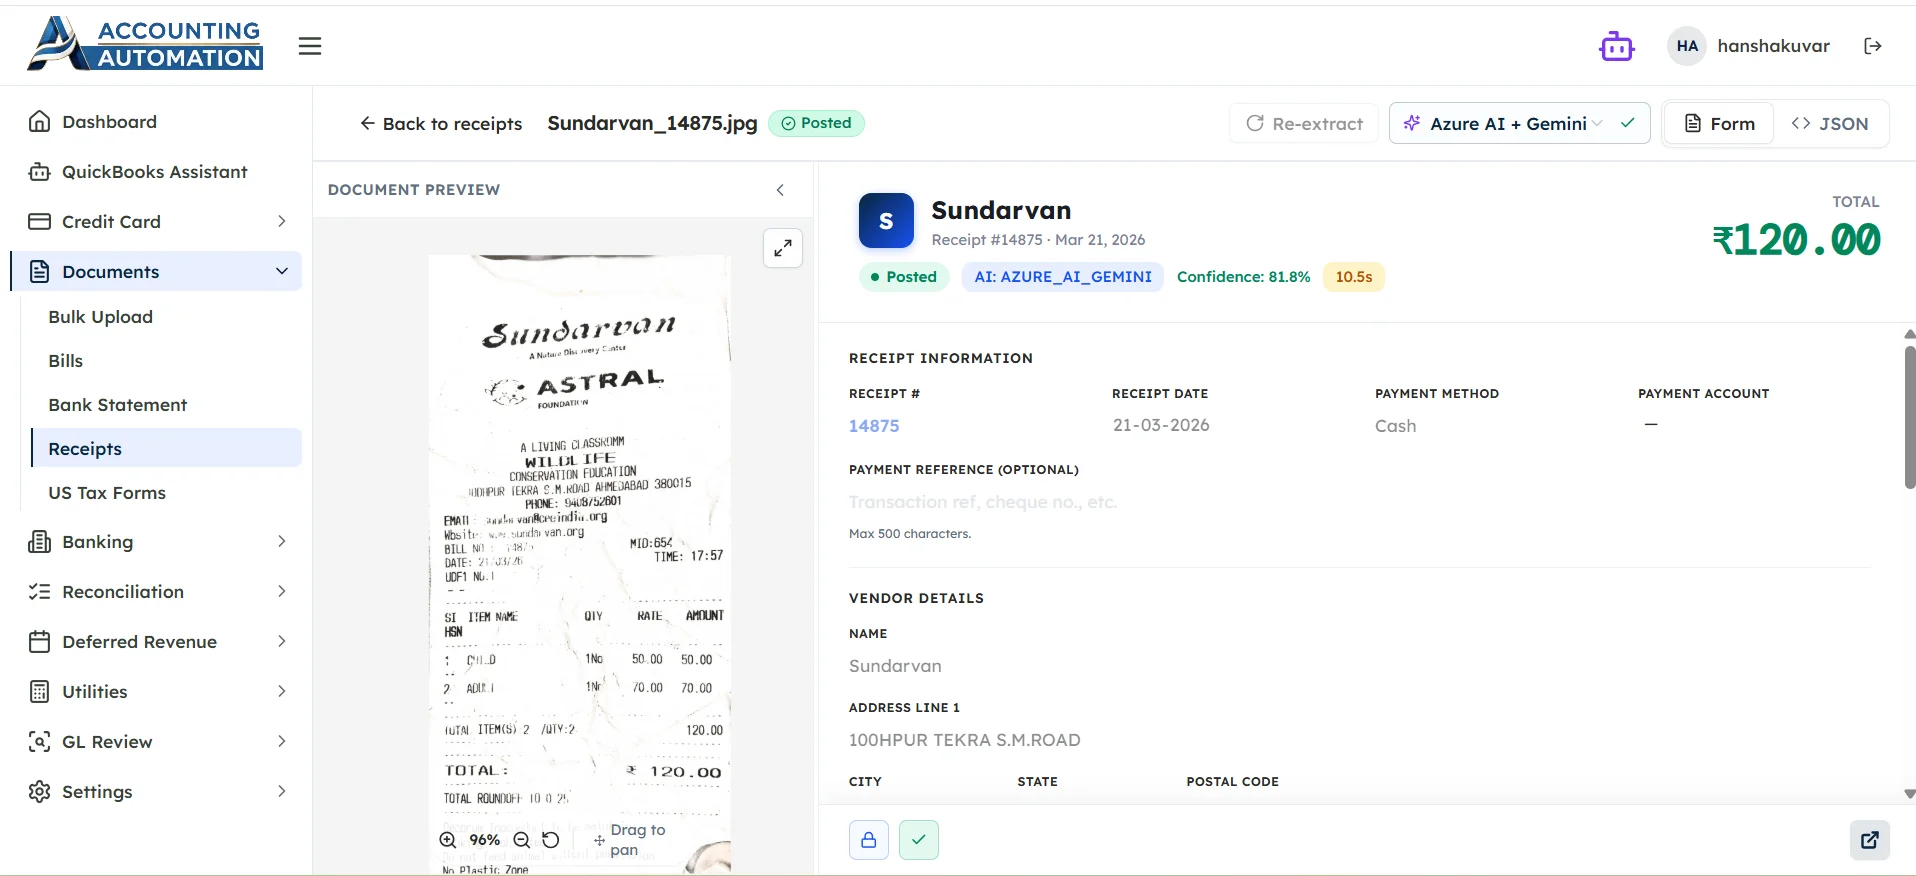Zoom out of the receipt preview
The height and width of the screenshot is (876, 1916).
coord(522,840)
